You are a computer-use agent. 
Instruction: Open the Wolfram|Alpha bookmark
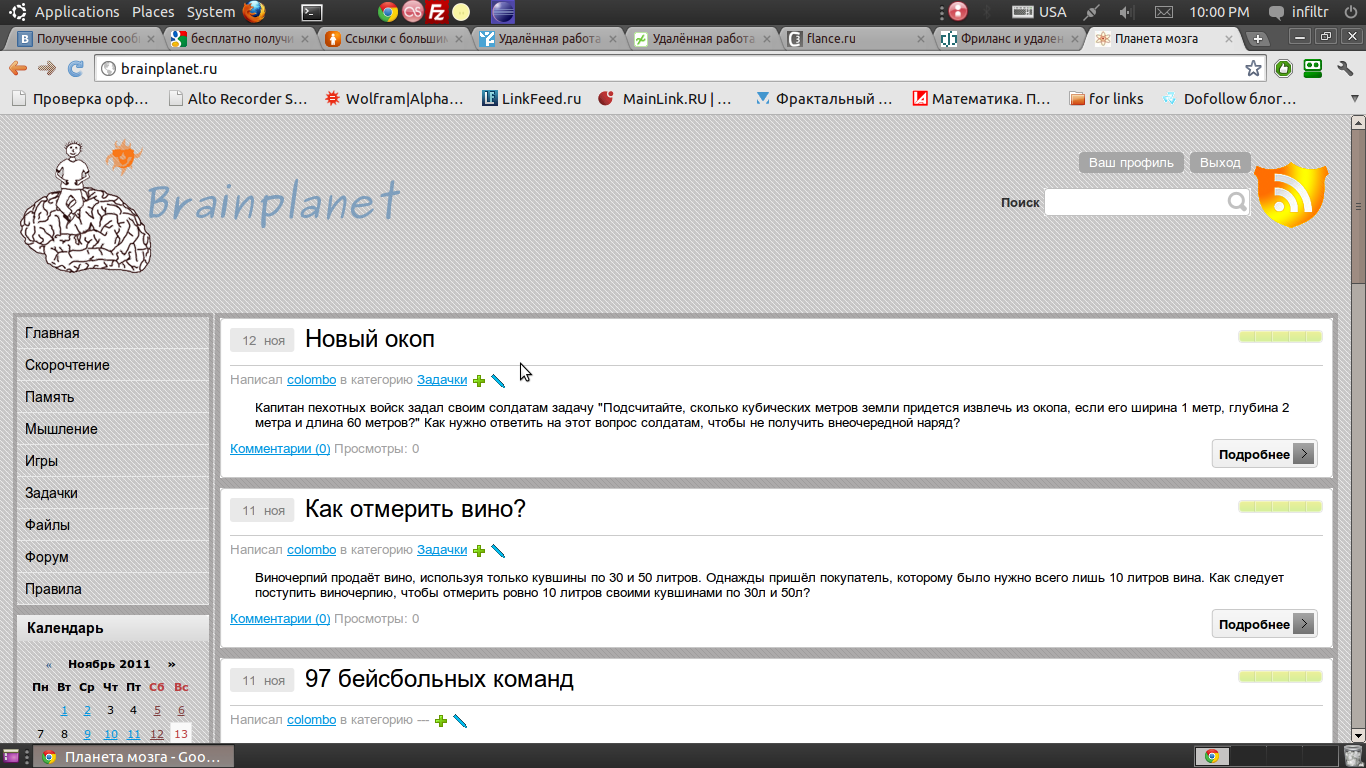pyautogui.click(x=394, y=99)
